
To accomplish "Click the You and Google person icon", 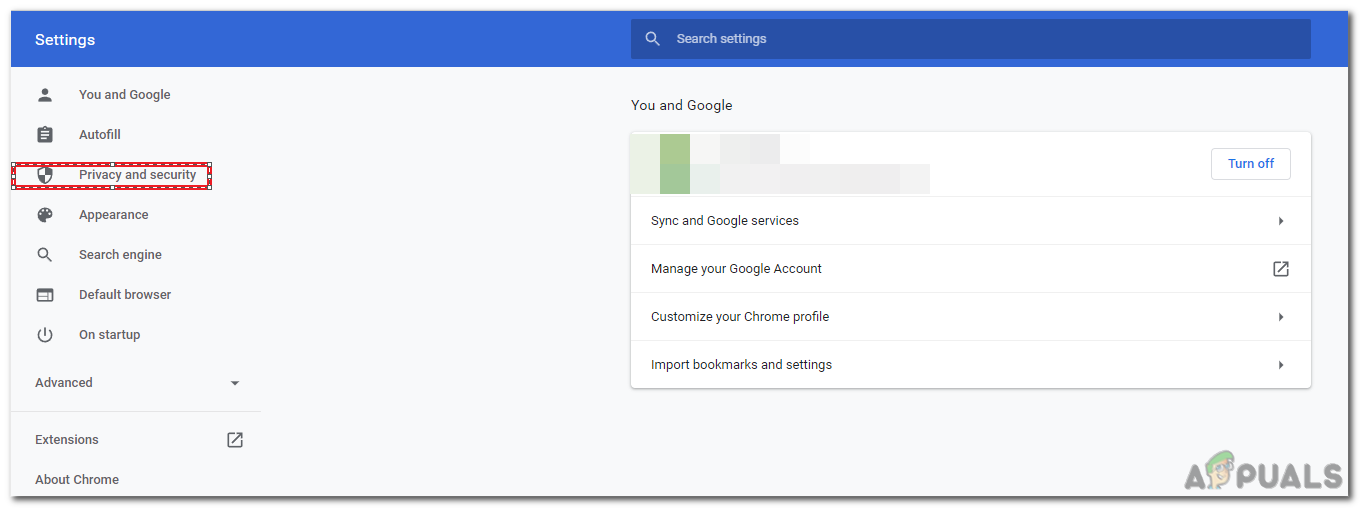I will tap(44, 95).
